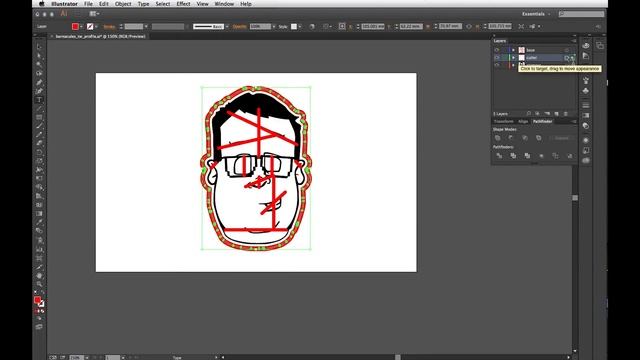Open the Window menu
The width and height of the screenshot is (640, 360).
tap(224, 4)
